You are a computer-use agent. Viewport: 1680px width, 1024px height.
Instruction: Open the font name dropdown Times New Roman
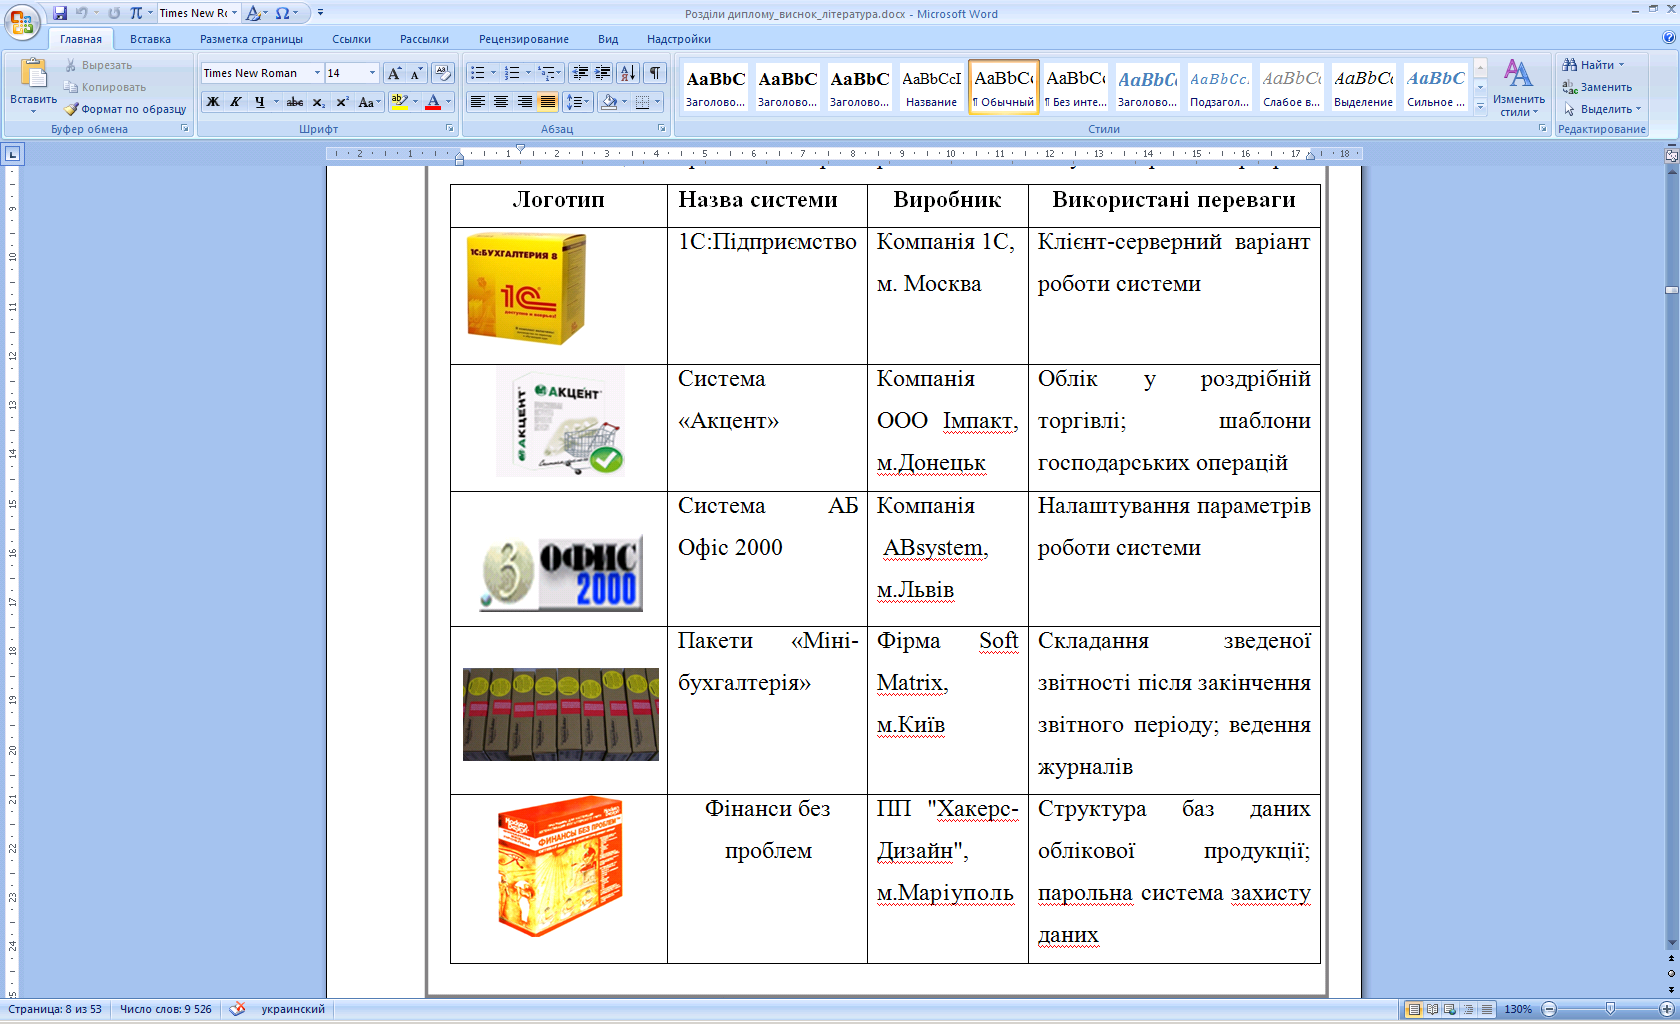click(x=317, y=73)
